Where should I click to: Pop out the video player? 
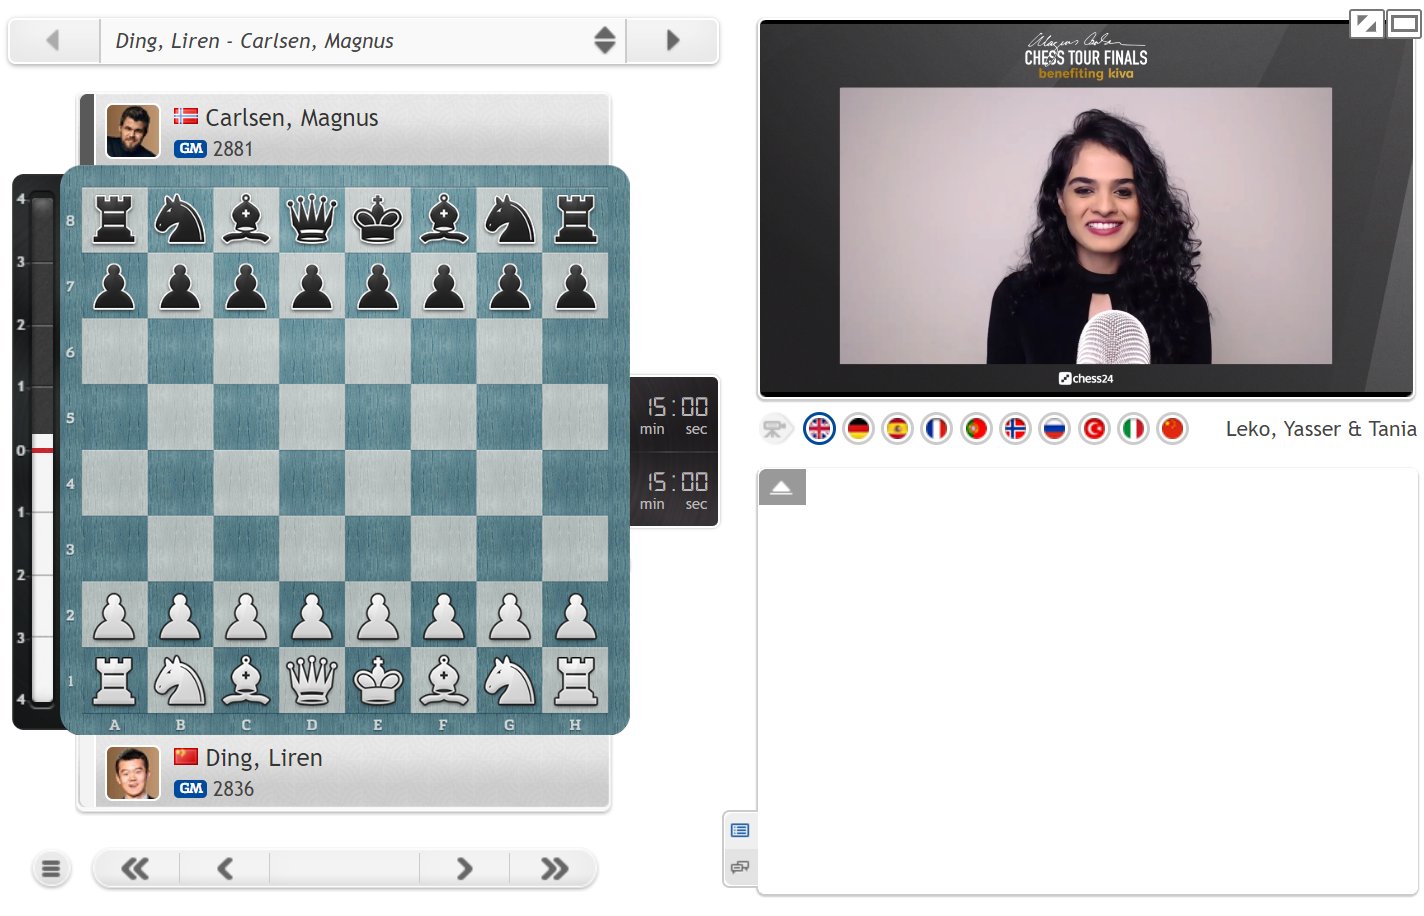(x=1366, y=23)
